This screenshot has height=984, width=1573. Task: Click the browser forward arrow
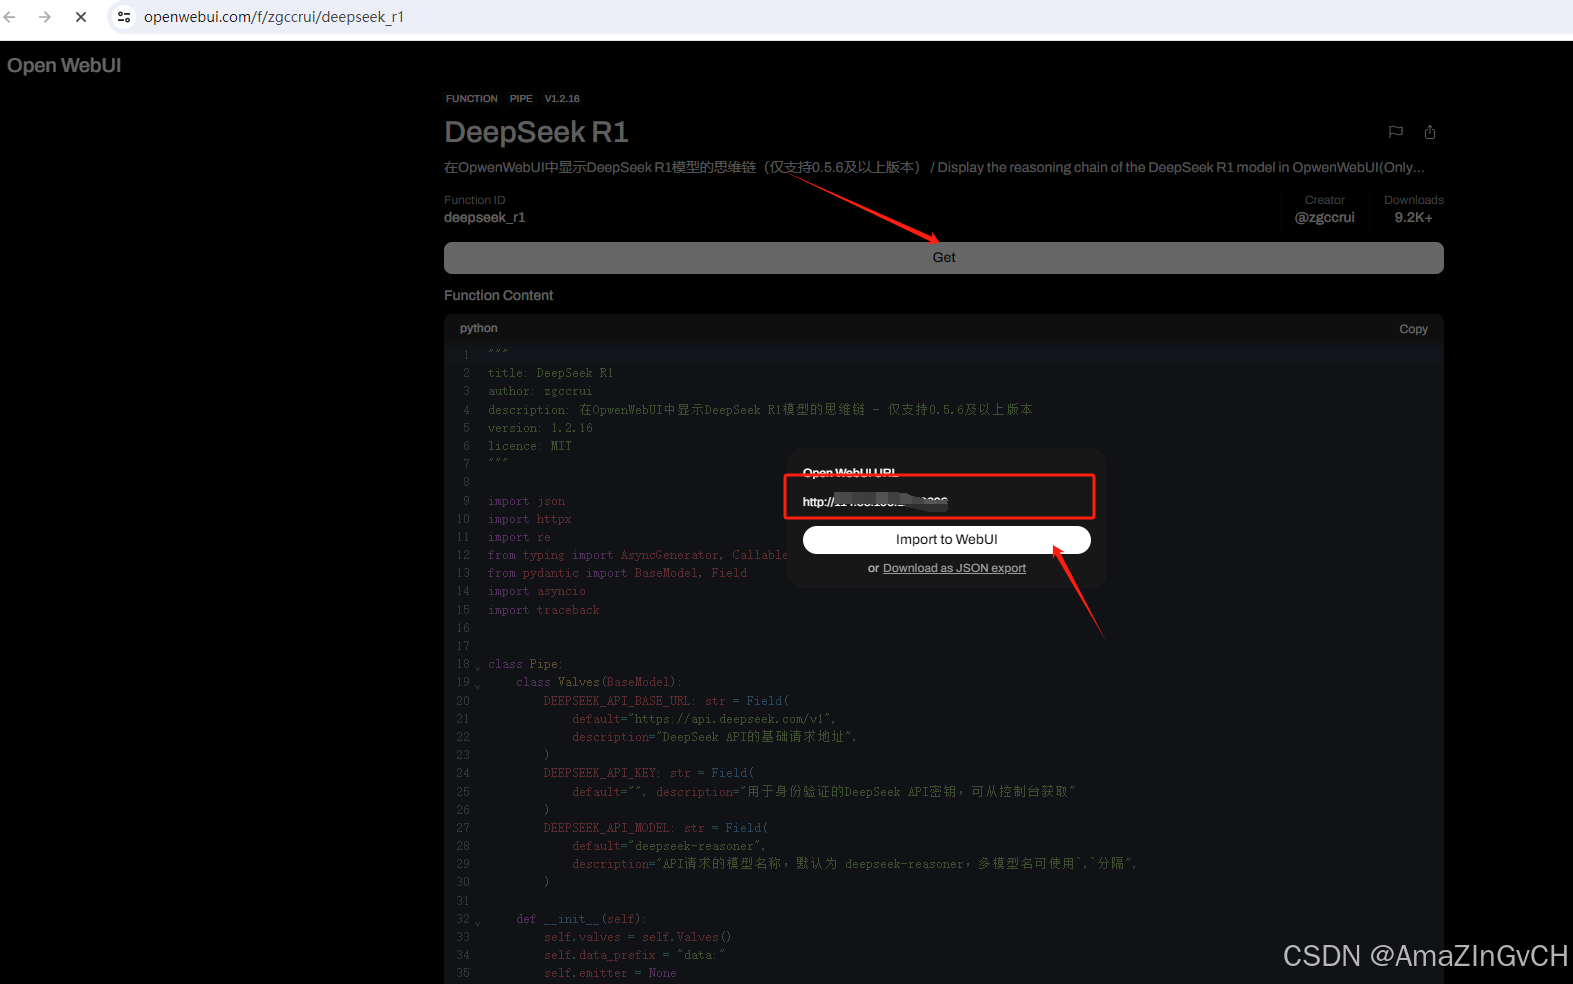[45, 17]
